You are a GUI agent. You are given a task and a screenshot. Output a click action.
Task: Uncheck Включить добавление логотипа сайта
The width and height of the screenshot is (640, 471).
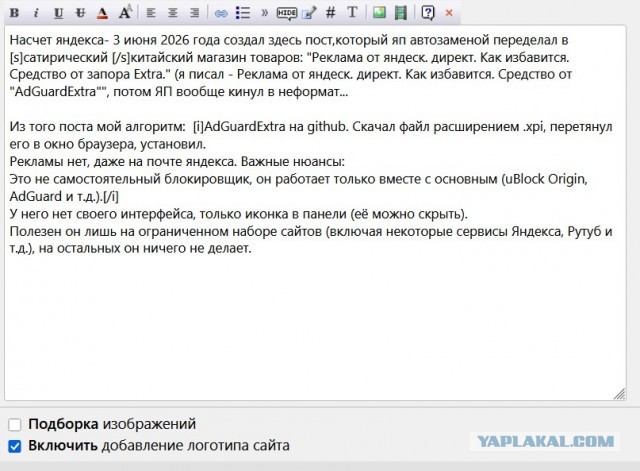pos(15,446)
